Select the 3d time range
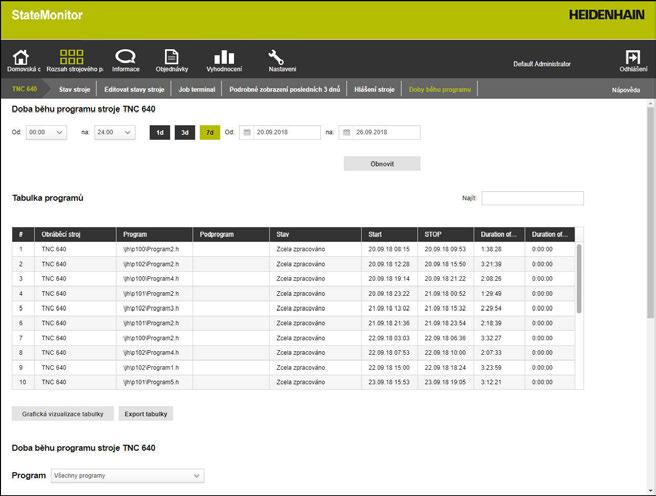 pyautogui.click(x=185, y=133)
